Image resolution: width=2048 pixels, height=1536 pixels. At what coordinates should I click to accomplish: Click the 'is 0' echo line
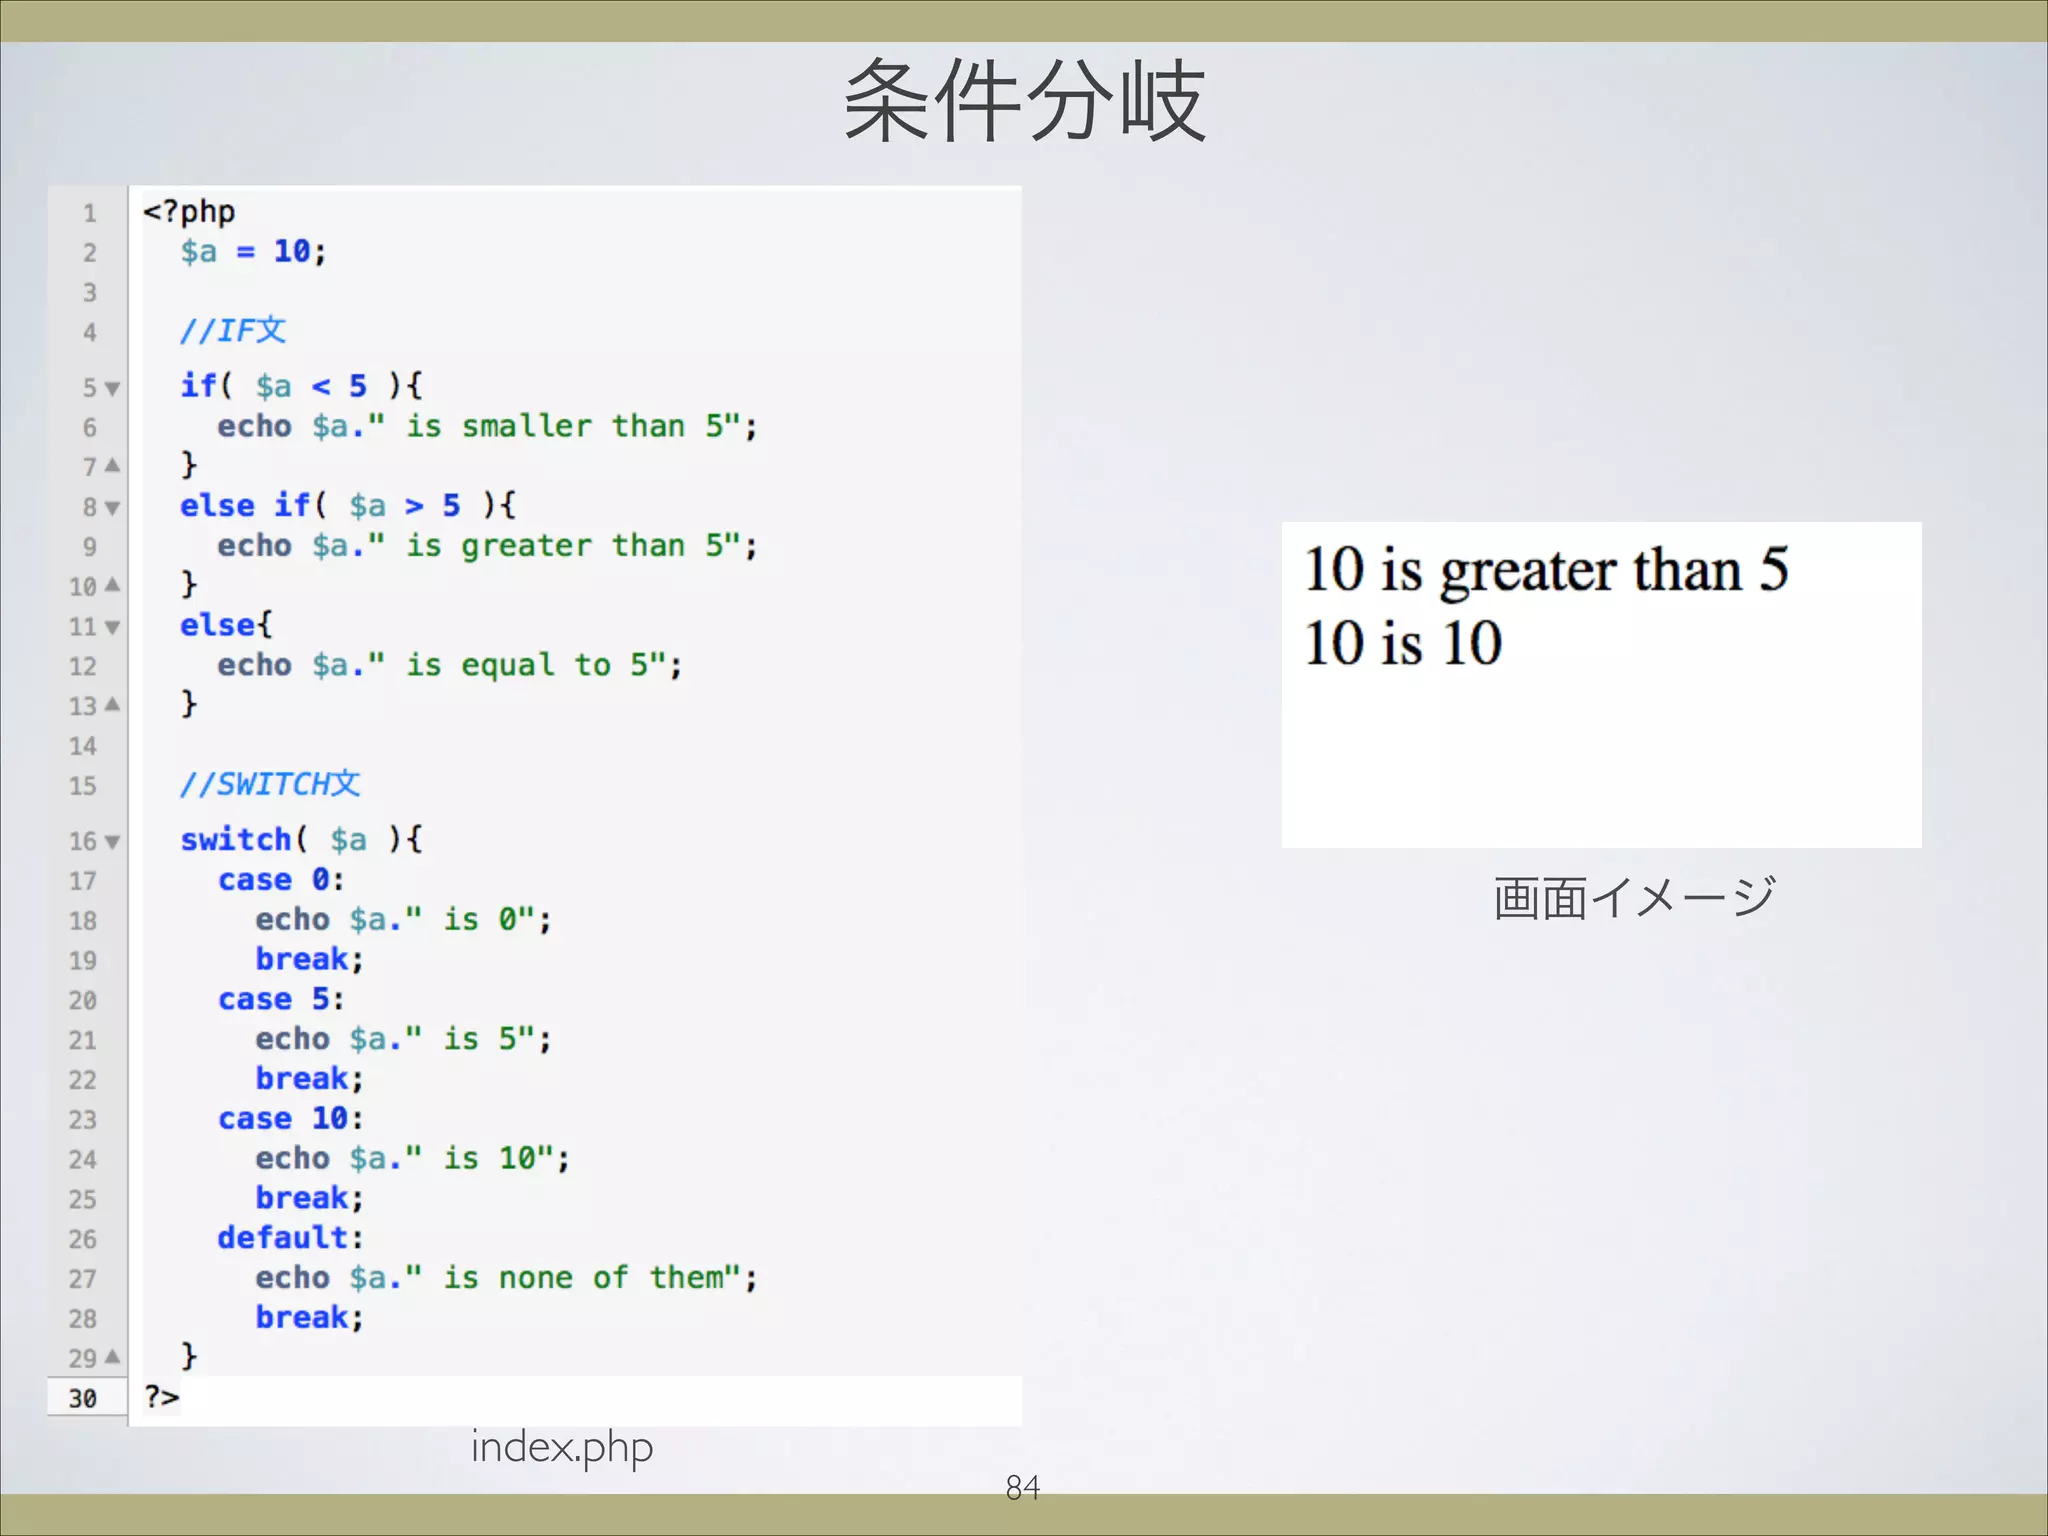tap(403, 919)
